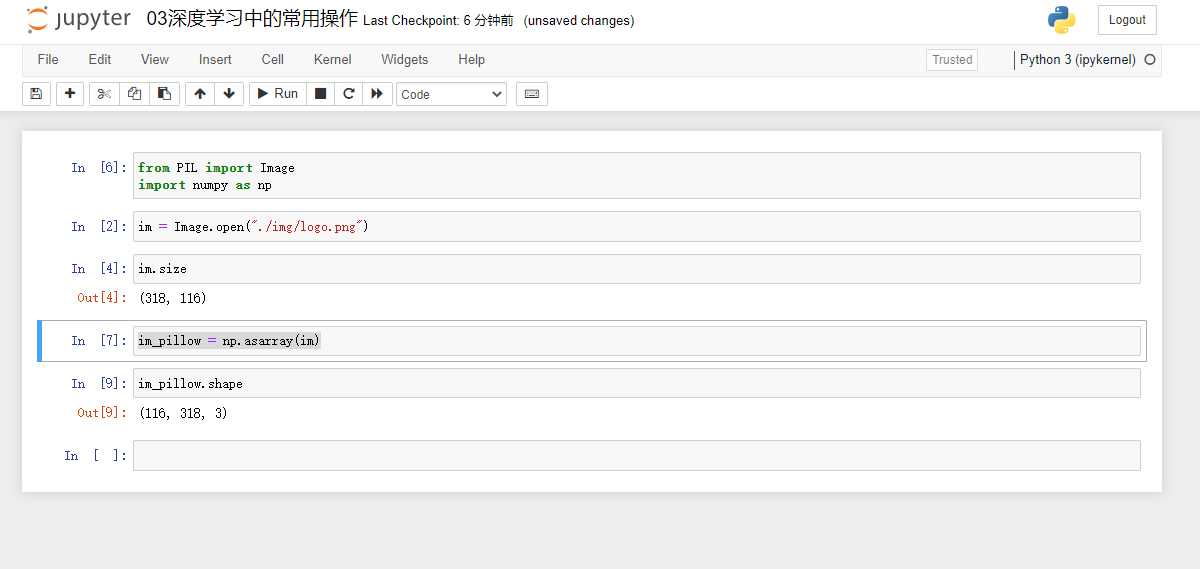
Task: Click the Python 3 (ipykernel) label
Action: coord(1078,60)
